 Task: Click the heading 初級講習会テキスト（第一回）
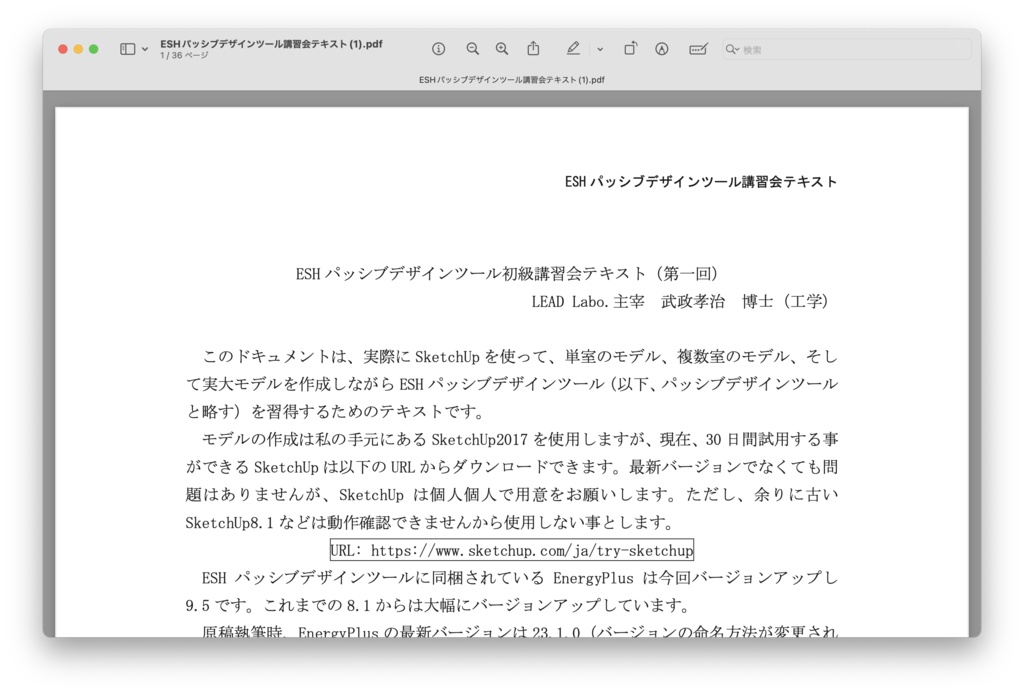[610, 274]
